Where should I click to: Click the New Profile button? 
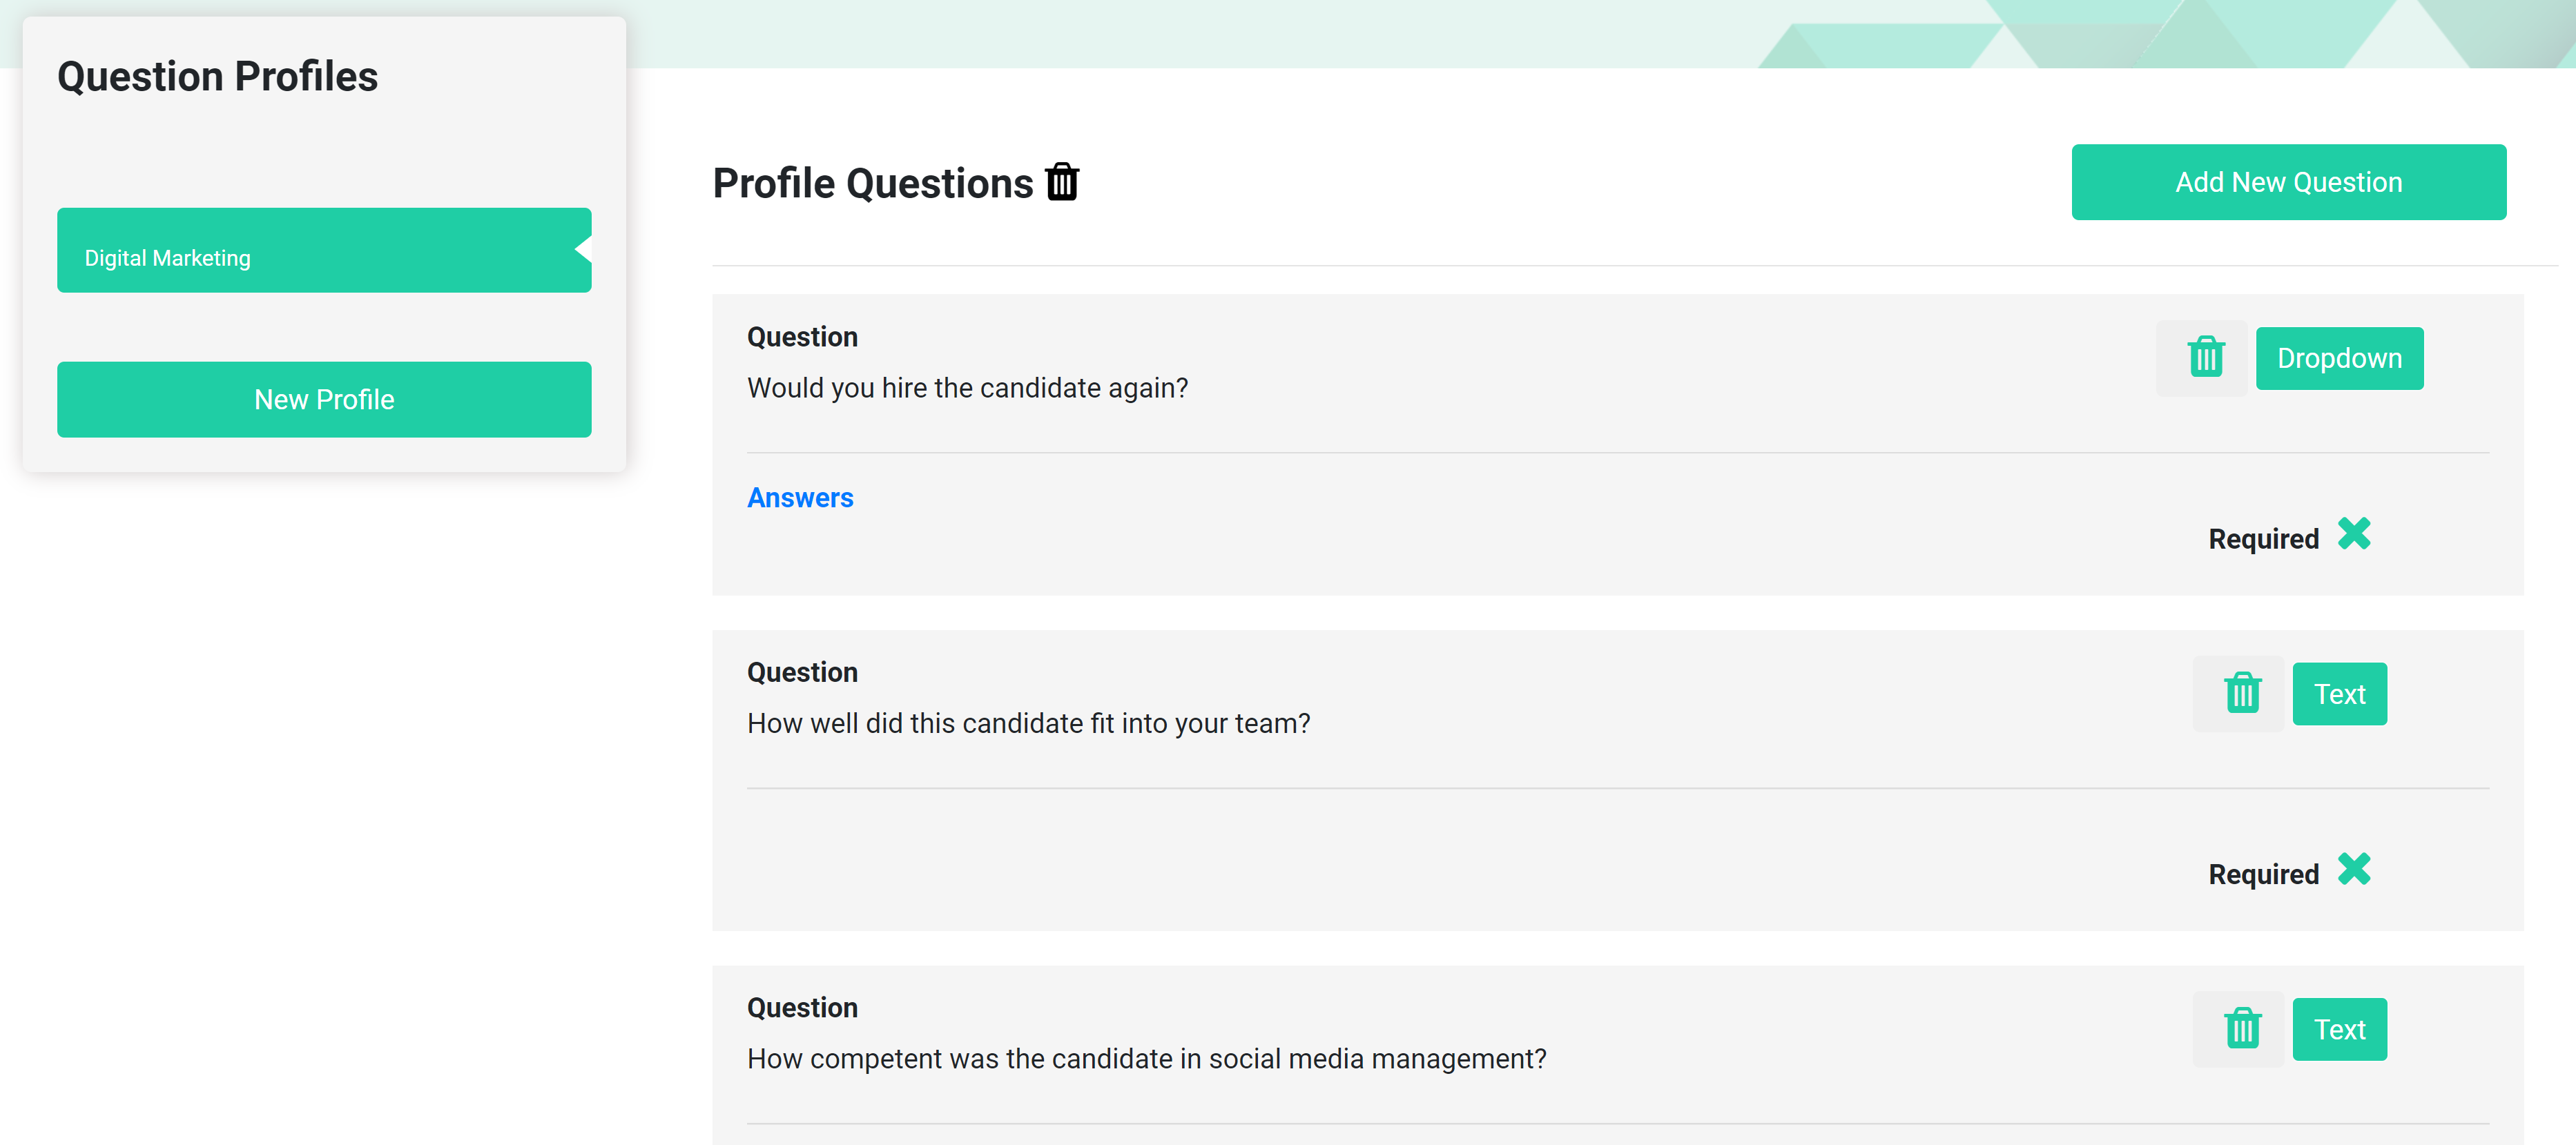coord(323,399)
